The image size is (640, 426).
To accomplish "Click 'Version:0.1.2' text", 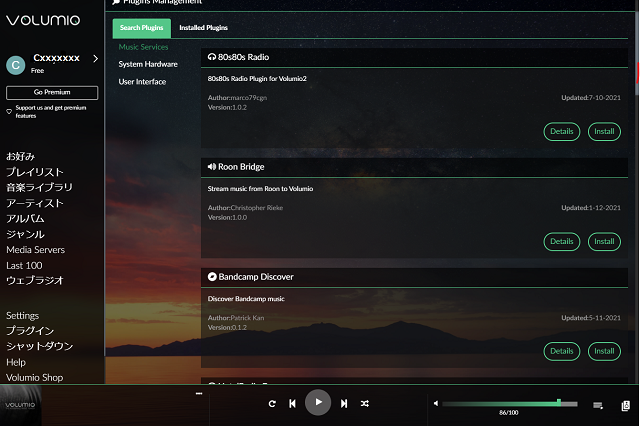I will pos(227,328).
